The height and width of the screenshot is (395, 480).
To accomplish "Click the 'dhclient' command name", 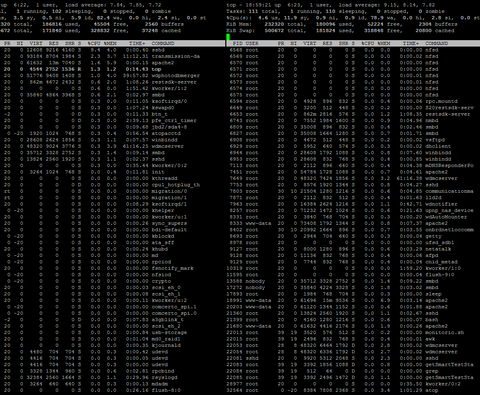I will pyautogui.click(x=438, y=146).
